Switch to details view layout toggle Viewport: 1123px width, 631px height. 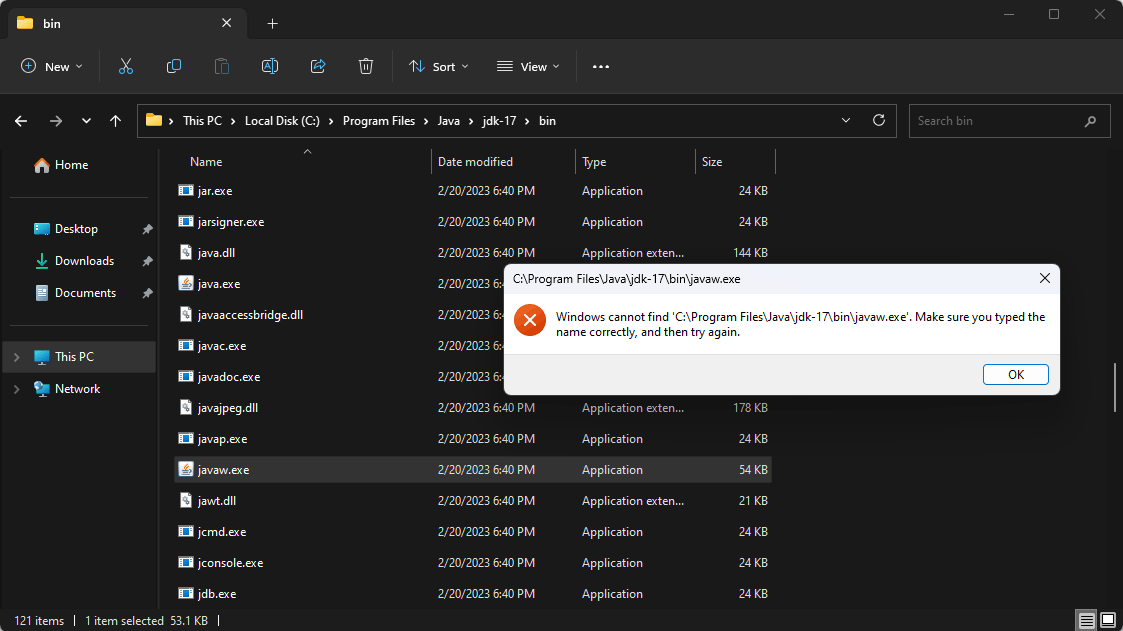(x=1085, y=620)
